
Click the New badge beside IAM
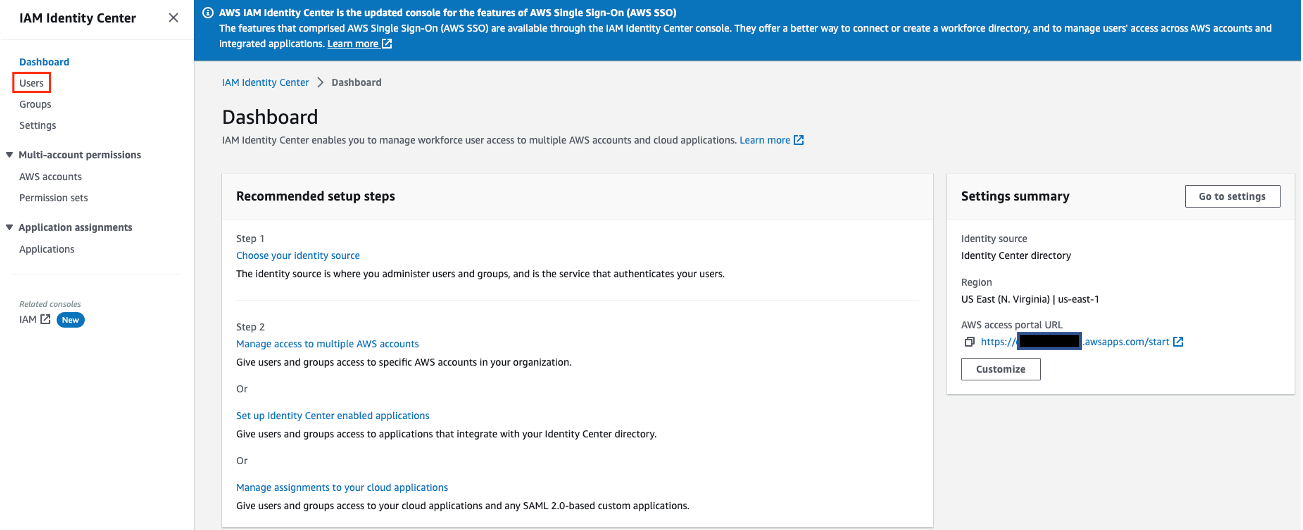click(x=70, y=320)
